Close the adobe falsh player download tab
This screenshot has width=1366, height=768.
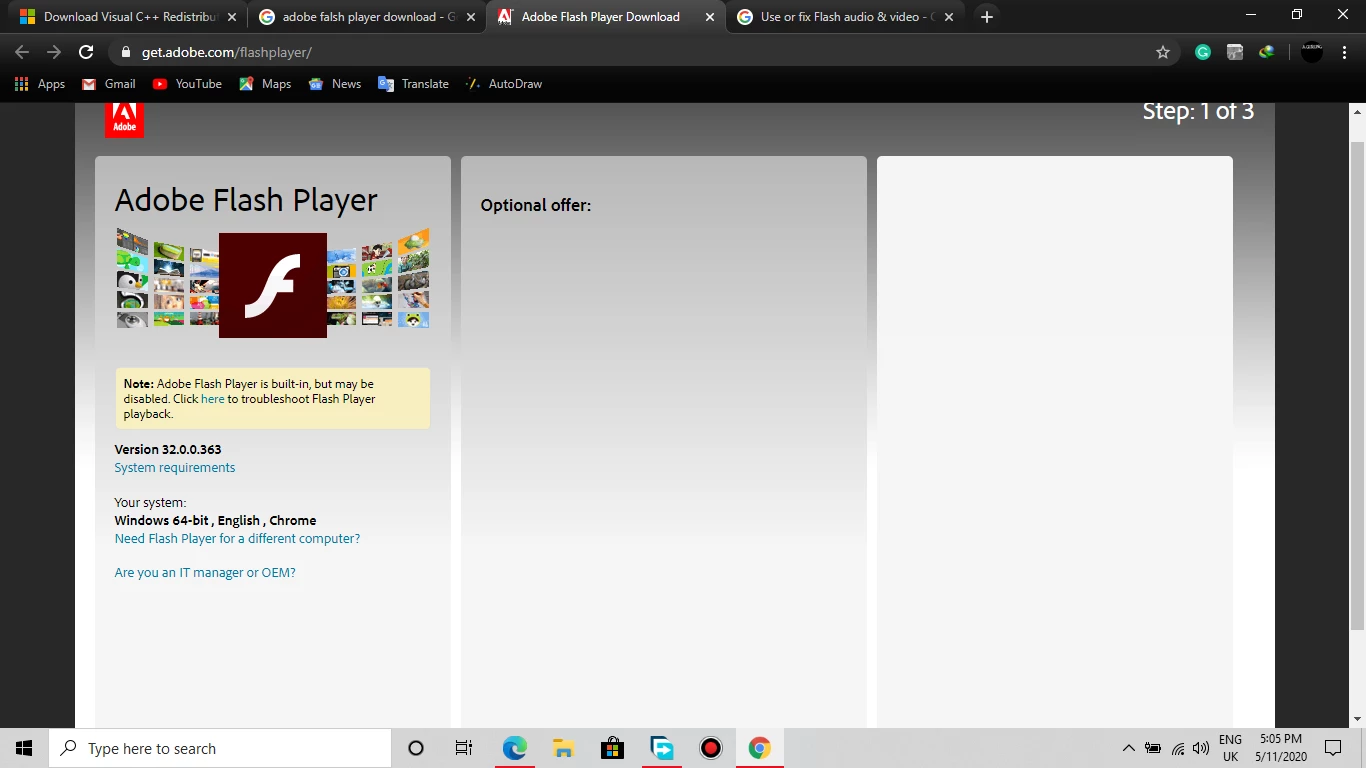click(471, 17)
